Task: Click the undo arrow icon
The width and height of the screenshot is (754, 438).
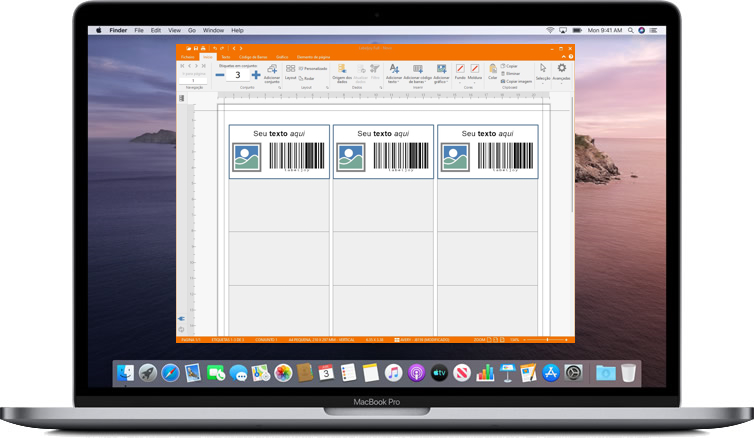Action: tap(215, 48)
